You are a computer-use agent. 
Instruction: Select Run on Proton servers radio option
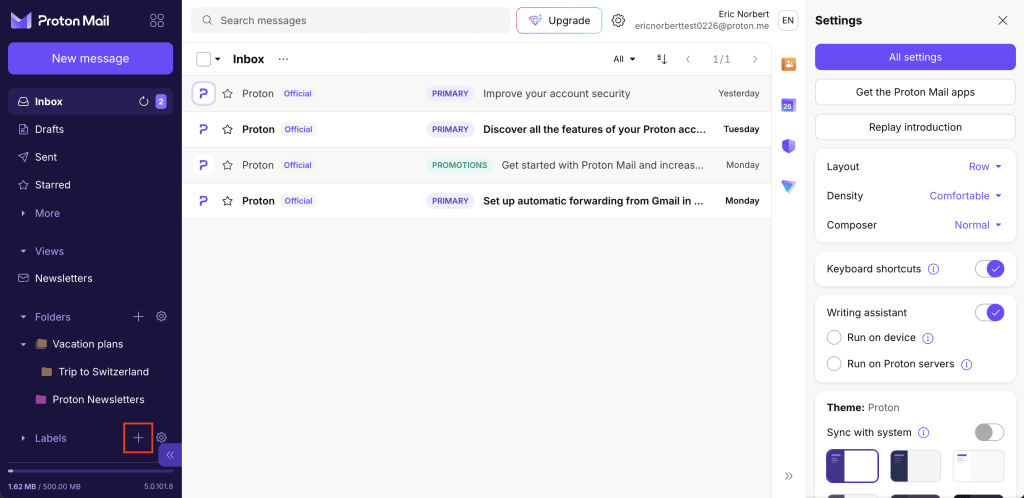pyautogui.click(x=834, y=364)
